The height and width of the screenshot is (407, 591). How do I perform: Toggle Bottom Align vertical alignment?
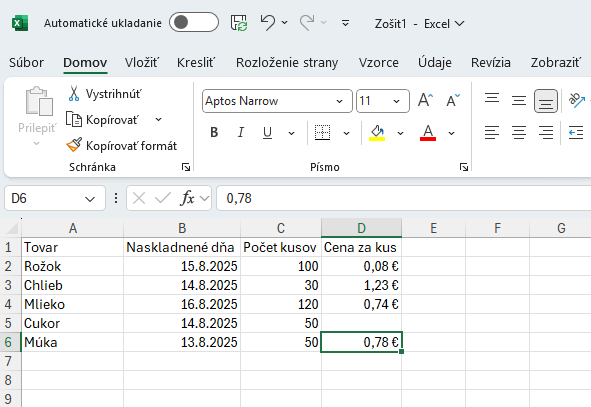(546, 101)
